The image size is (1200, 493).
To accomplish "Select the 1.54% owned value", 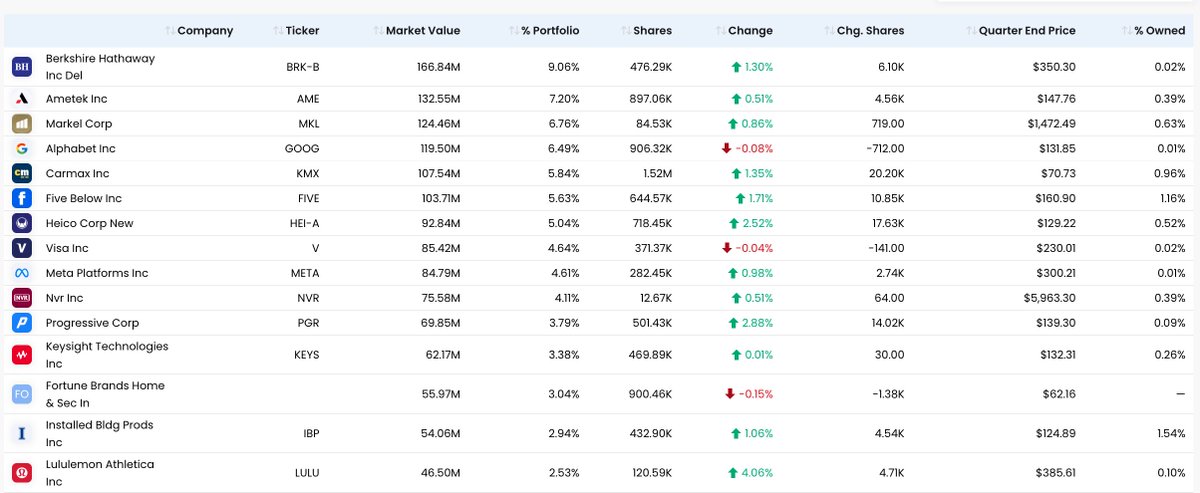I will click(1169, 433).
